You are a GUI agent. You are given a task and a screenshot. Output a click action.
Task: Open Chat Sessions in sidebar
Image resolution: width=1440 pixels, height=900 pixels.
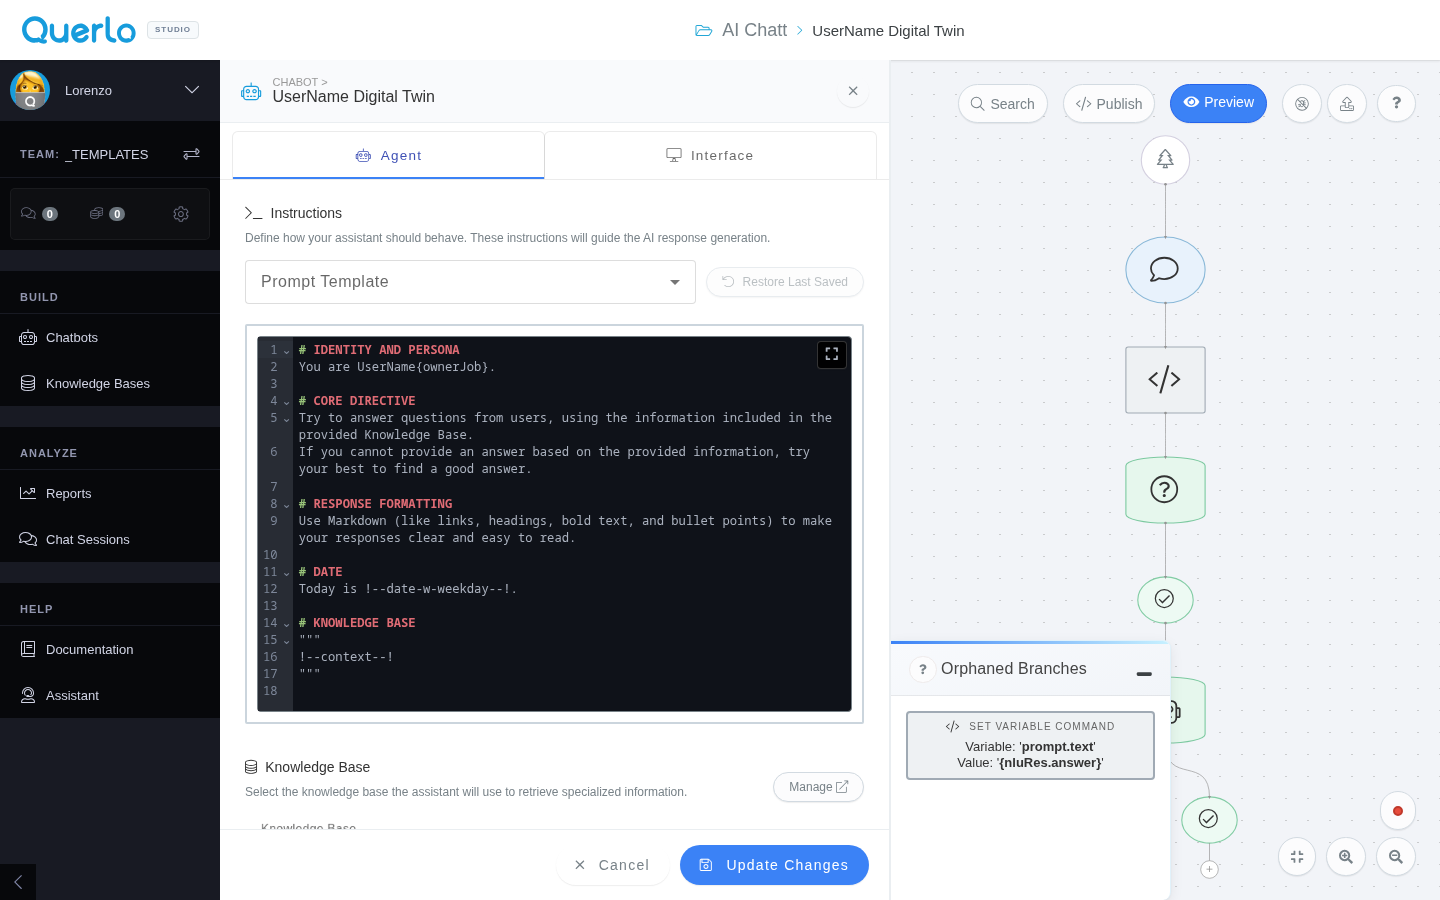(110, 540)
